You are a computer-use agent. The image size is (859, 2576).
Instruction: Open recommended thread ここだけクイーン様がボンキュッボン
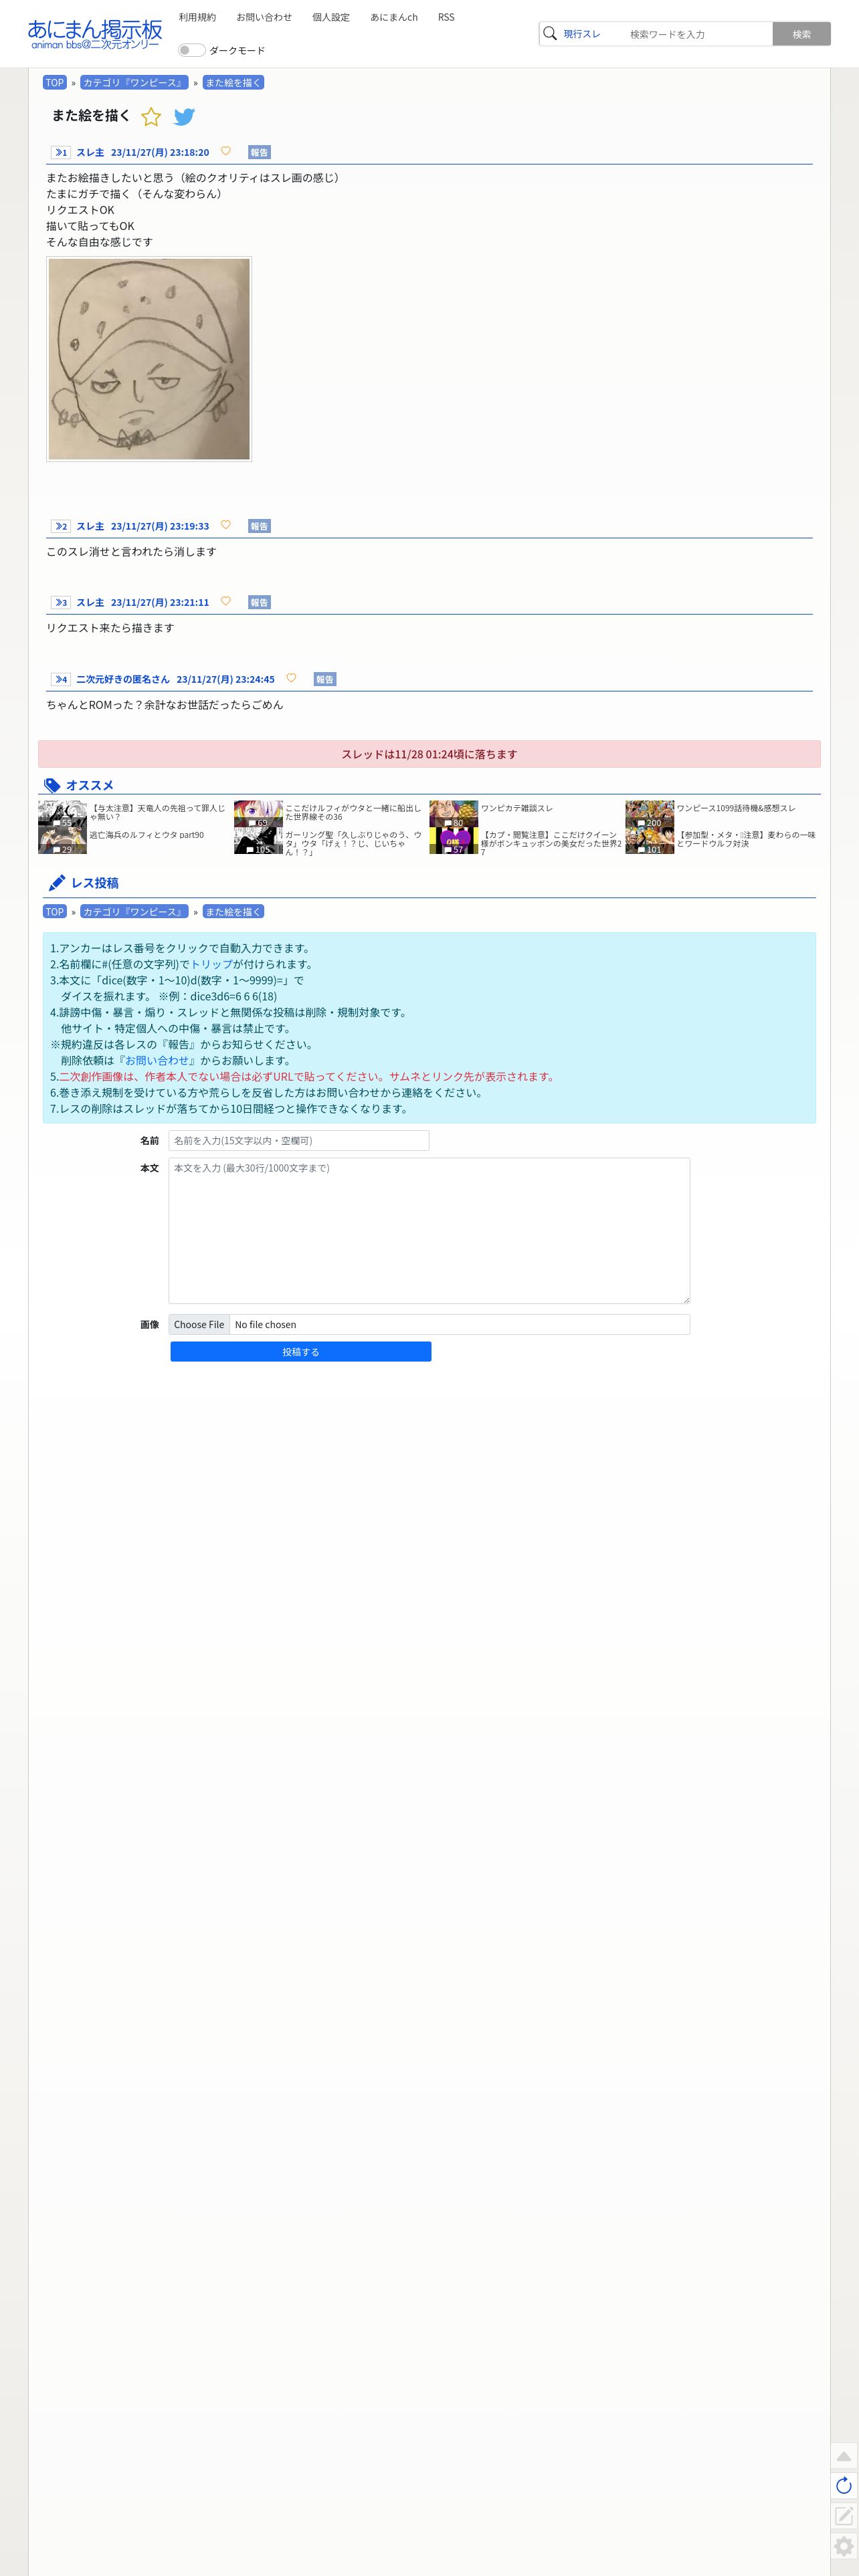(x=551, y=843)
